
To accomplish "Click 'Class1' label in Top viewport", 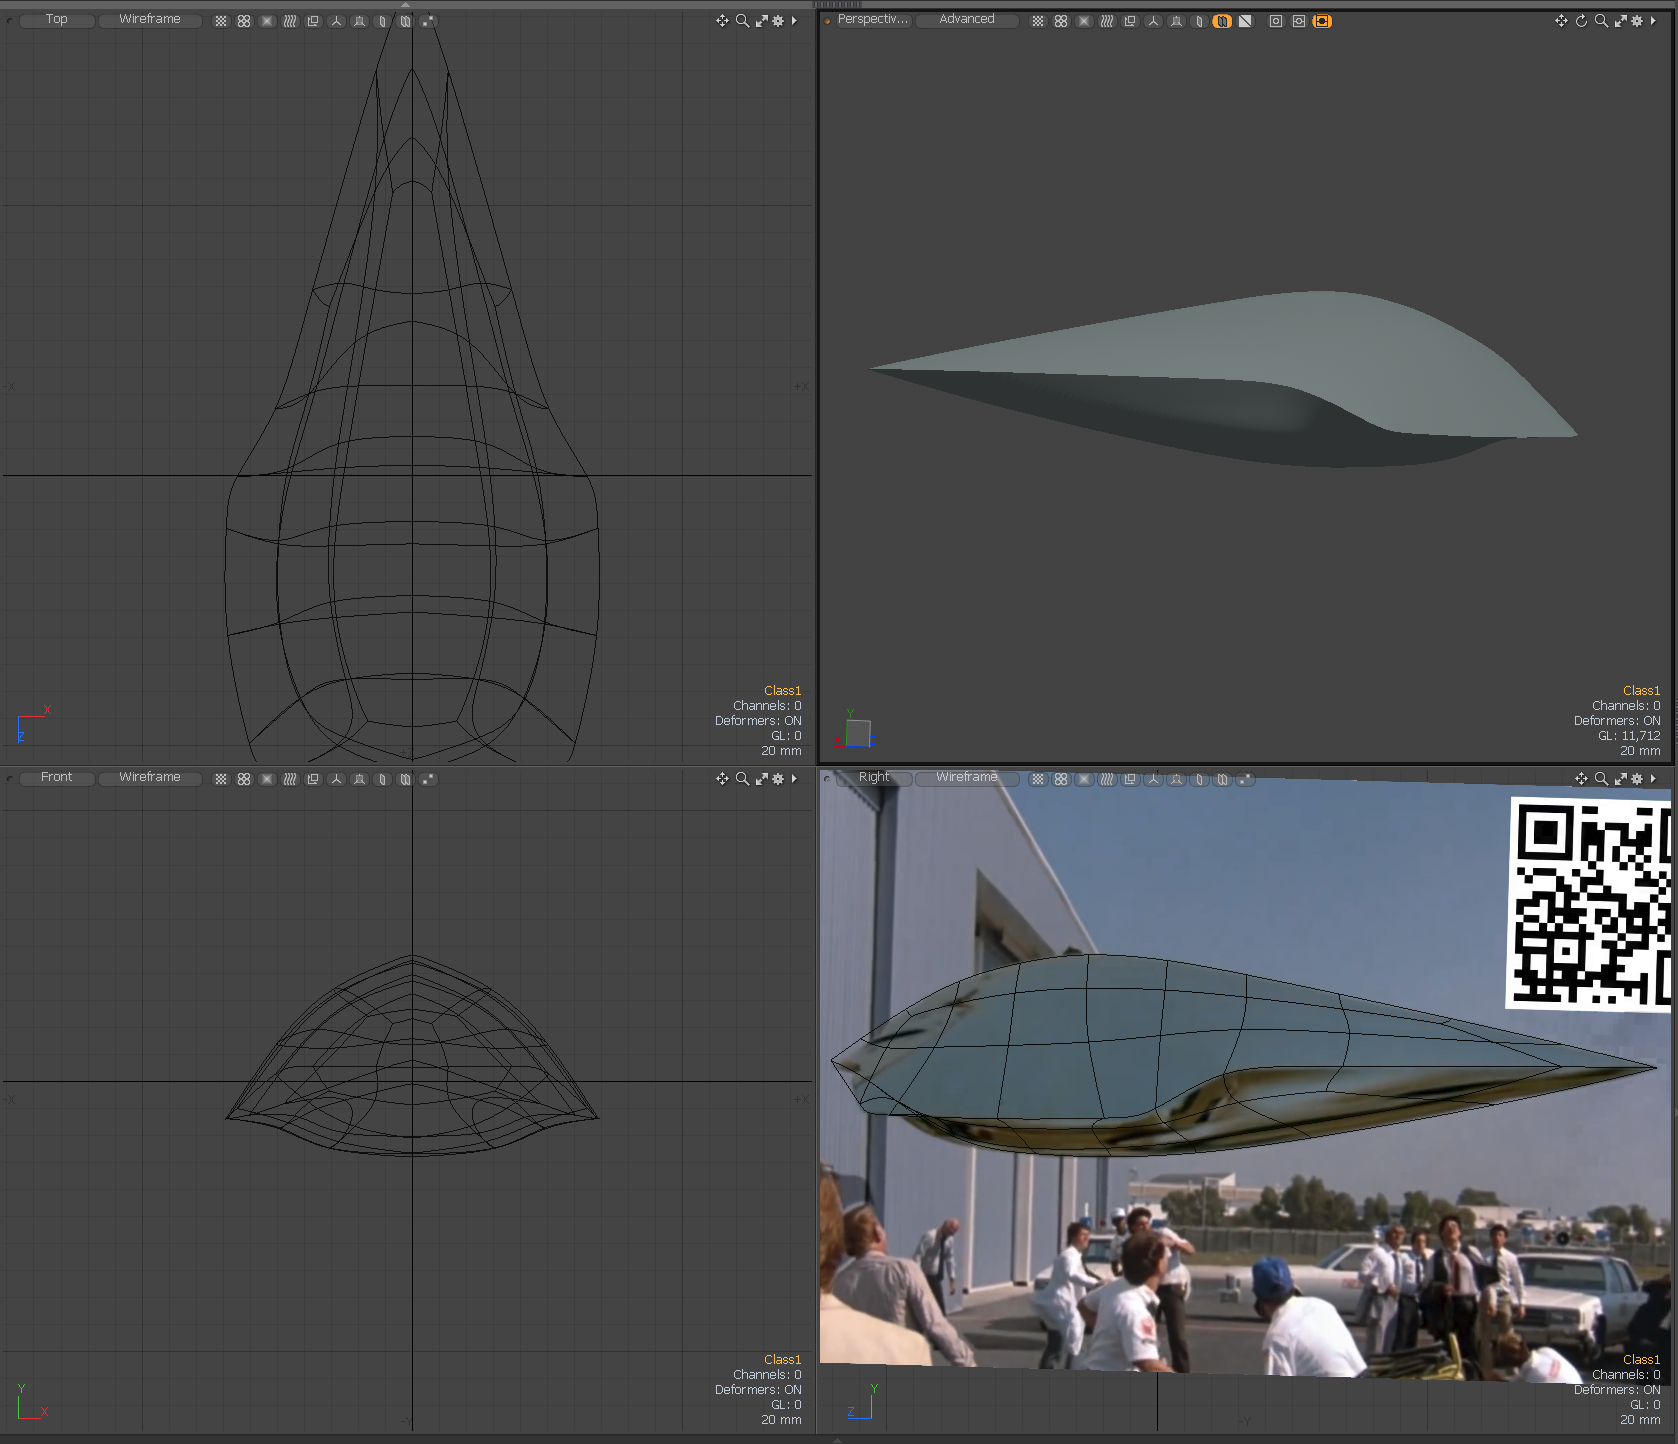I will click(783, 691).
